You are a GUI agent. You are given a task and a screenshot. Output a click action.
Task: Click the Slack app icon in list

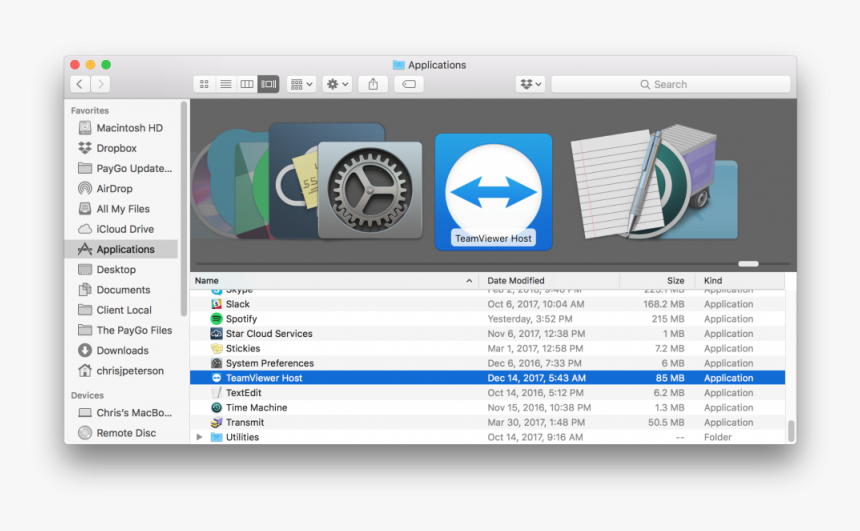(x=217, y=304)
